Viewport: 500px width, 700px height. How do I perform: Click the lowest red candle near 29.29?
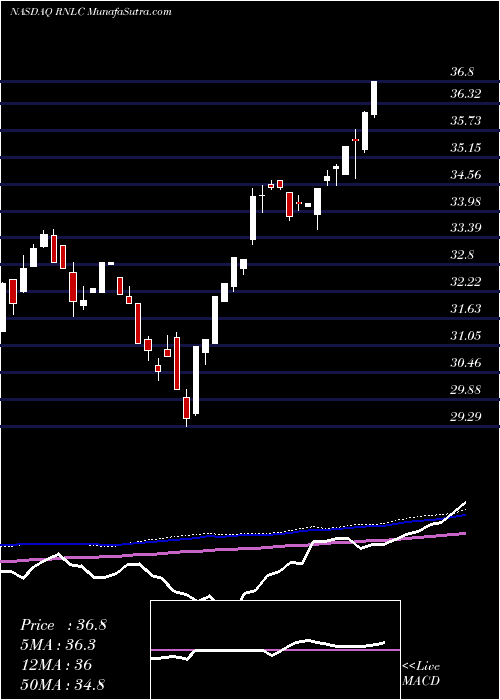(187, 408)
